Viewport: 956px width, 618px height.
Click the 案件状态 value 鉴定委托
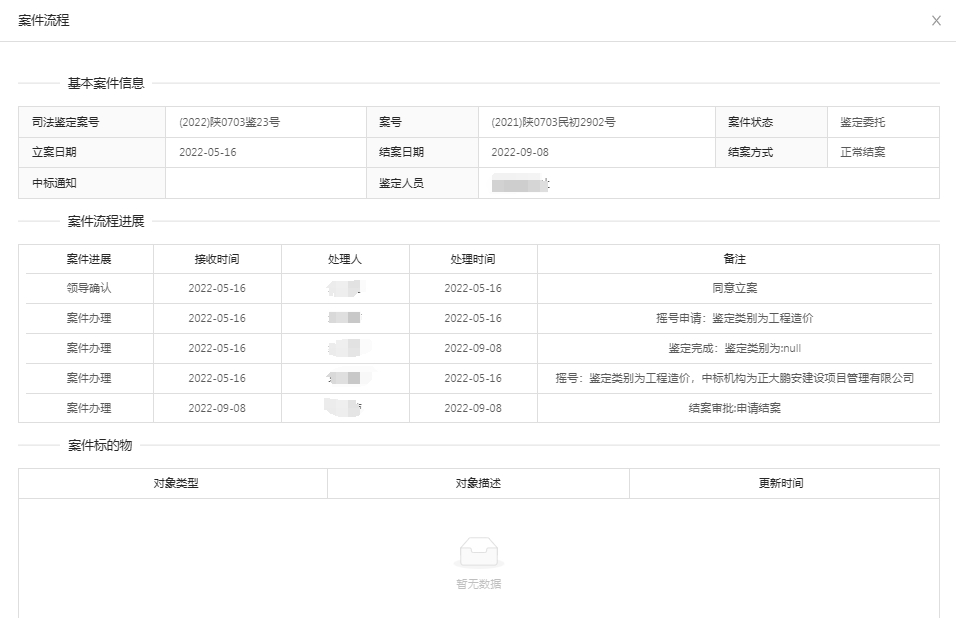click(862, 122)
